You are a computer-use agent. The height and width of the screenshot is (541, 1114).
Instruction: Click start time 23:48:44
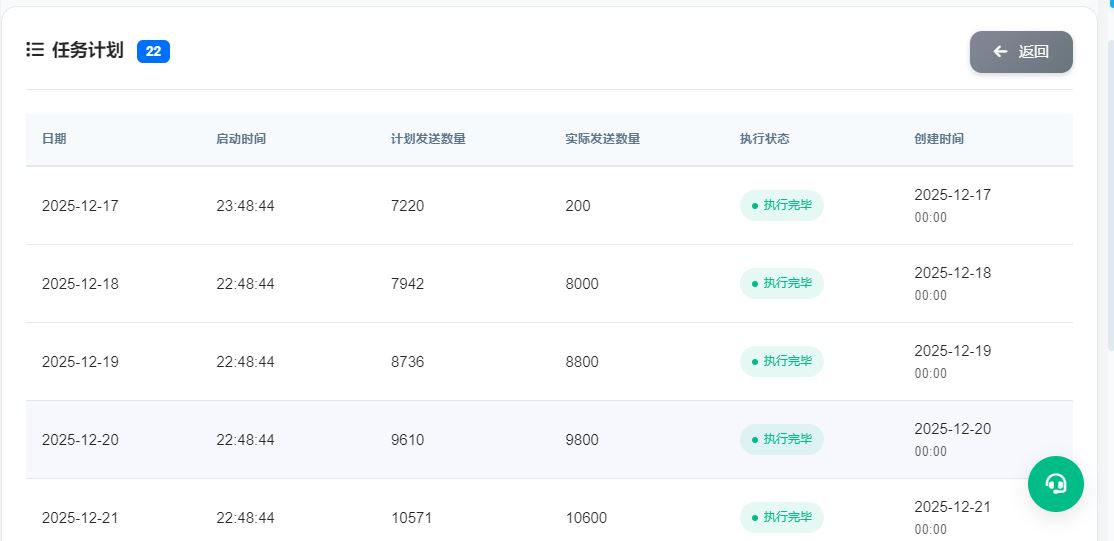pos(245,206)
